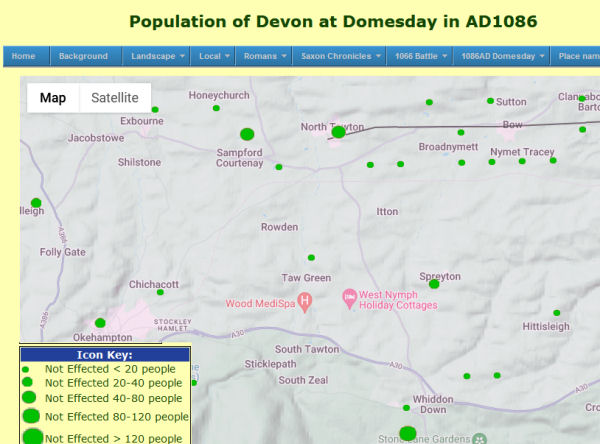This screenshot has height=444, width=600.
Task: Click the Icon Key legend header
Action: [105, 354]
